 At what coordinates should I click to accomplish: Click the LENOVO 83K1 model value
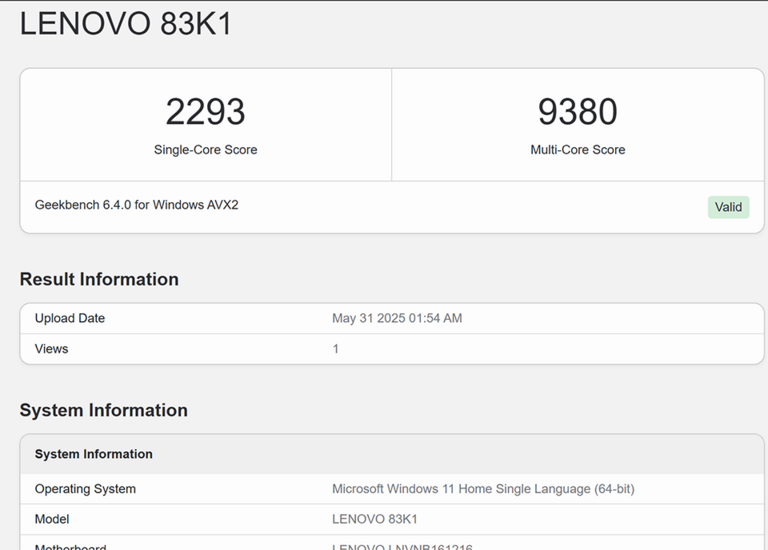click(374, 519)
